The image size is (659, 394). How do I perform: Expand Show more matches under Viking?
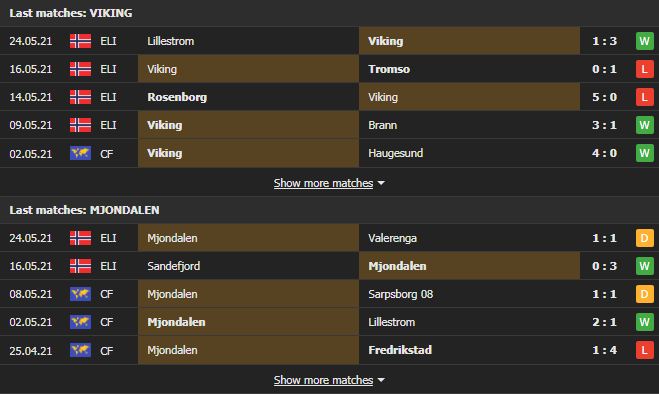pyautogui.click(x=323, y=183)
